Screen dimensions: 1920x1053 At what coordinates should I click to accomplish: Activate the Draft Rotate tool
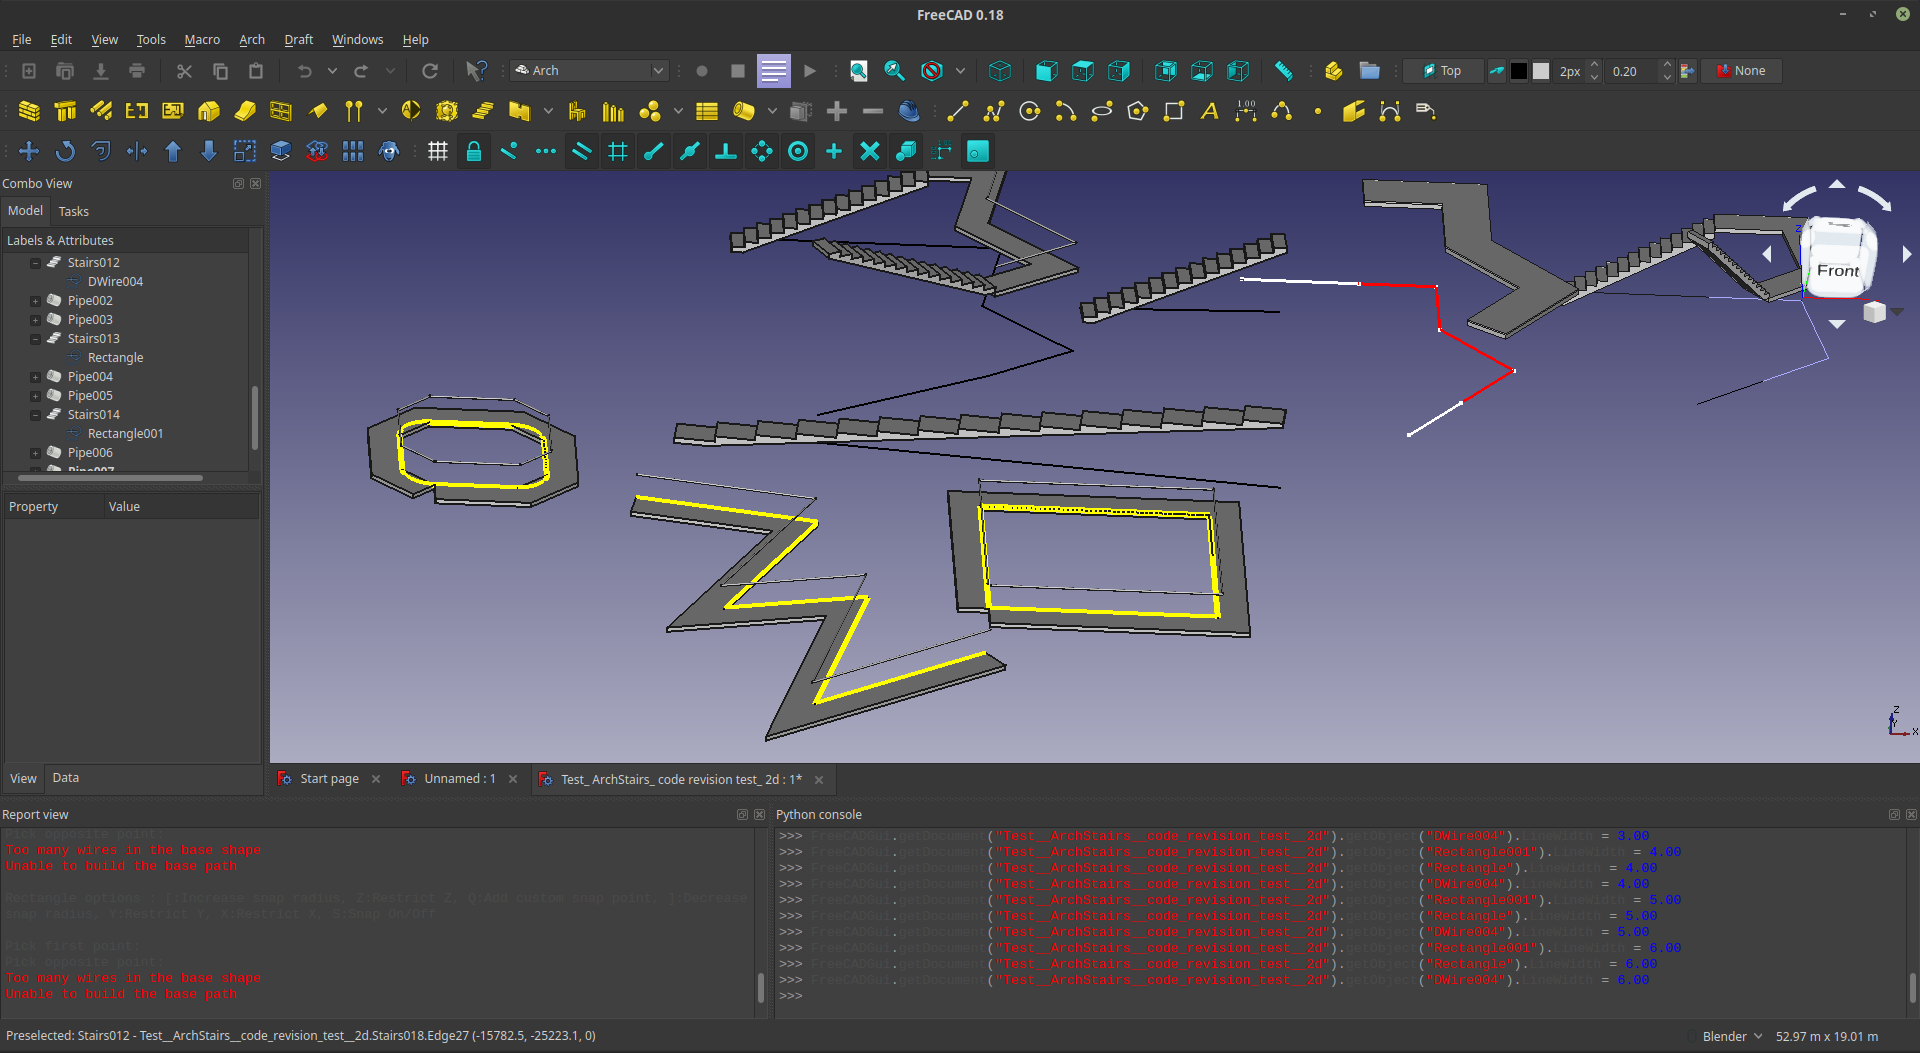(x=65, y=151)
